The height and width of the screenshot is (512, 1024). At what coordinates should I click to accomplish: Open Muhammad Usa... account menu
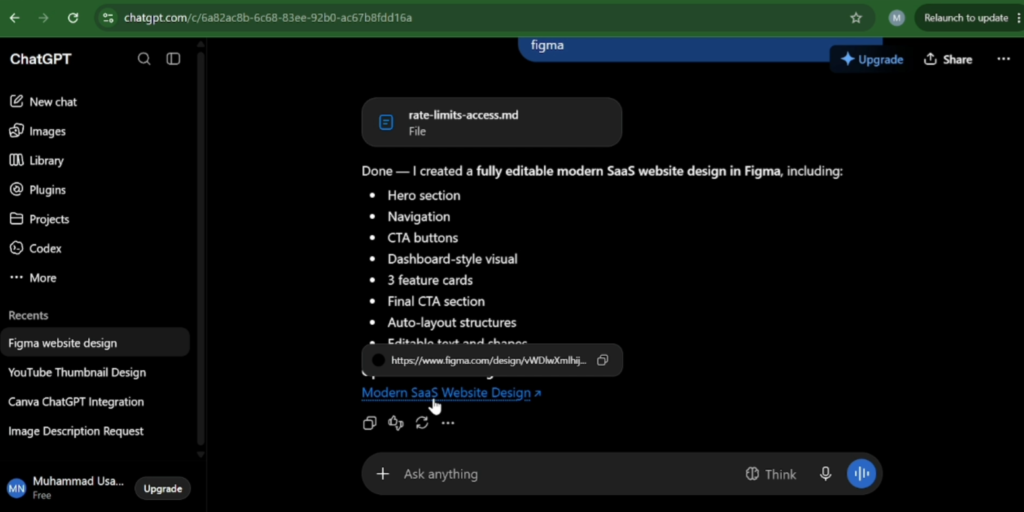pyautogui.click(x=65, y=488)
